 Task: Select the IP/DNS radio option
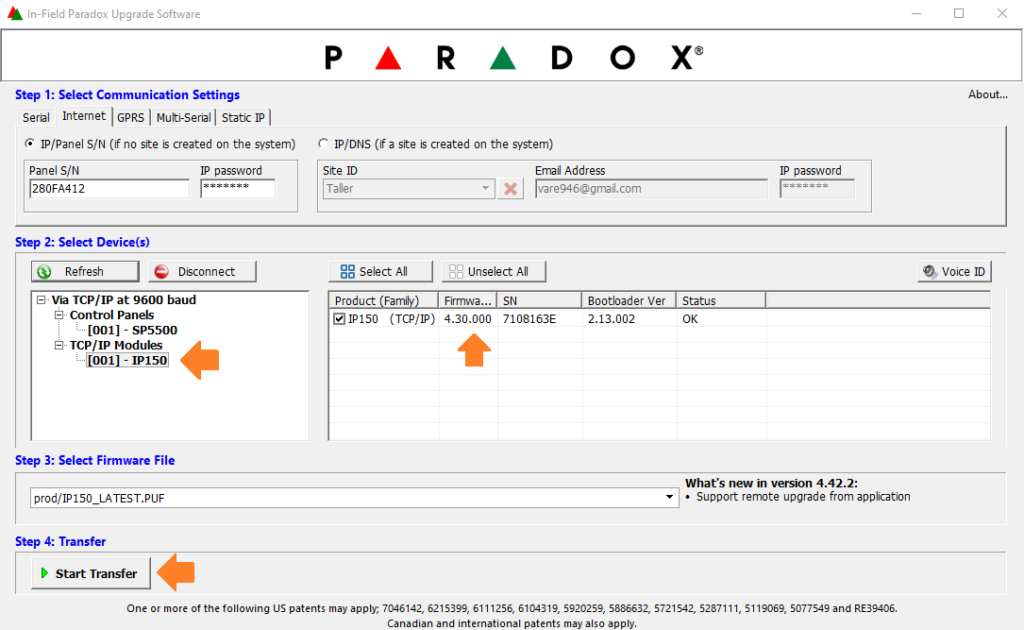click(323, 144)
